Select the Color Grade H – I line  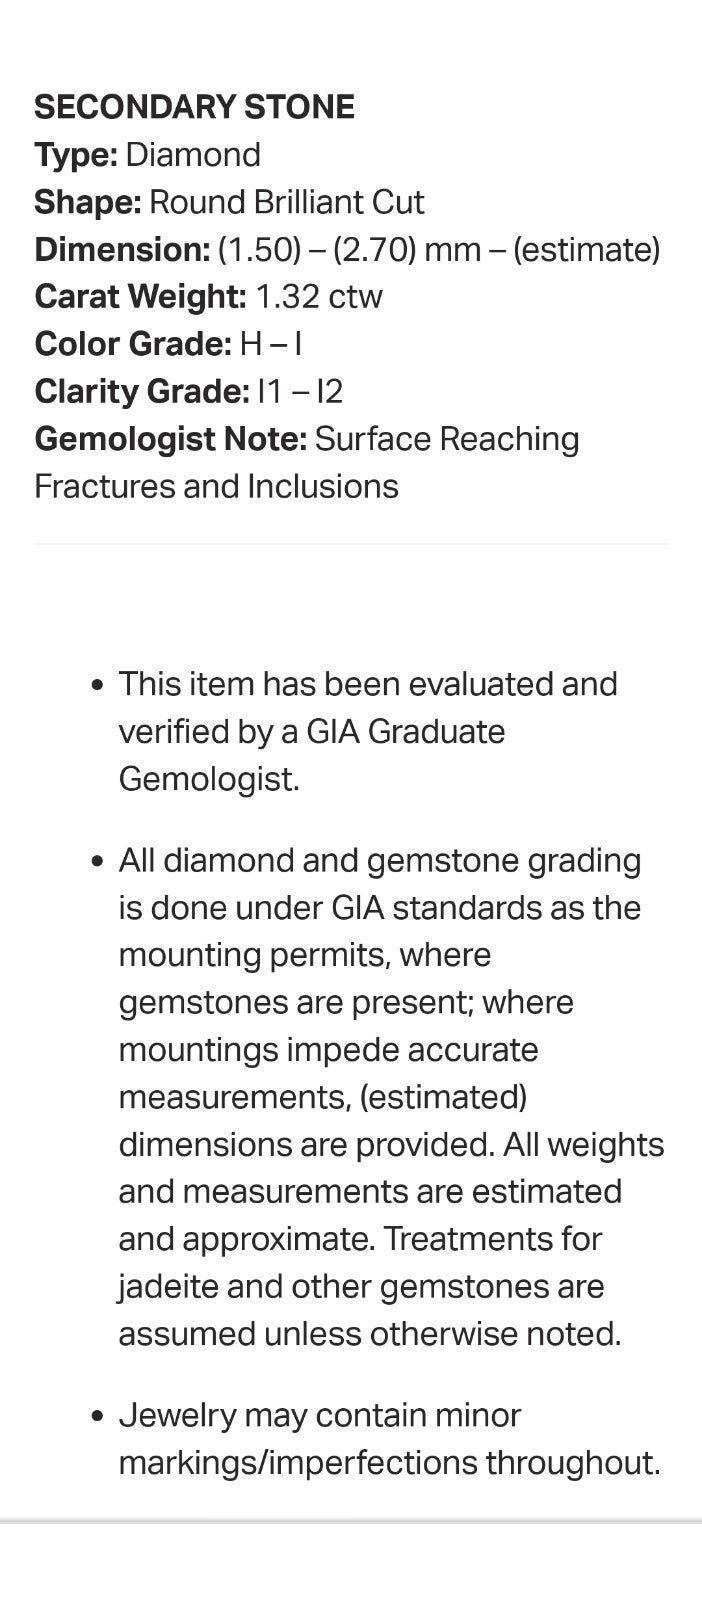[x=168, y=344]
